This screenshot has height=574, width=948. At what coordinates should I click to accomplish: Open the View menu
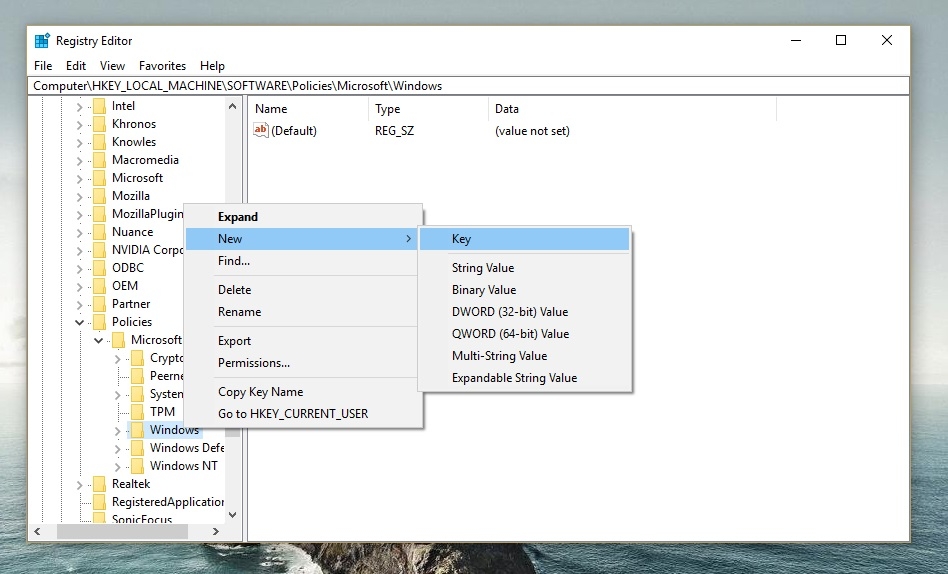pos(112,65)
